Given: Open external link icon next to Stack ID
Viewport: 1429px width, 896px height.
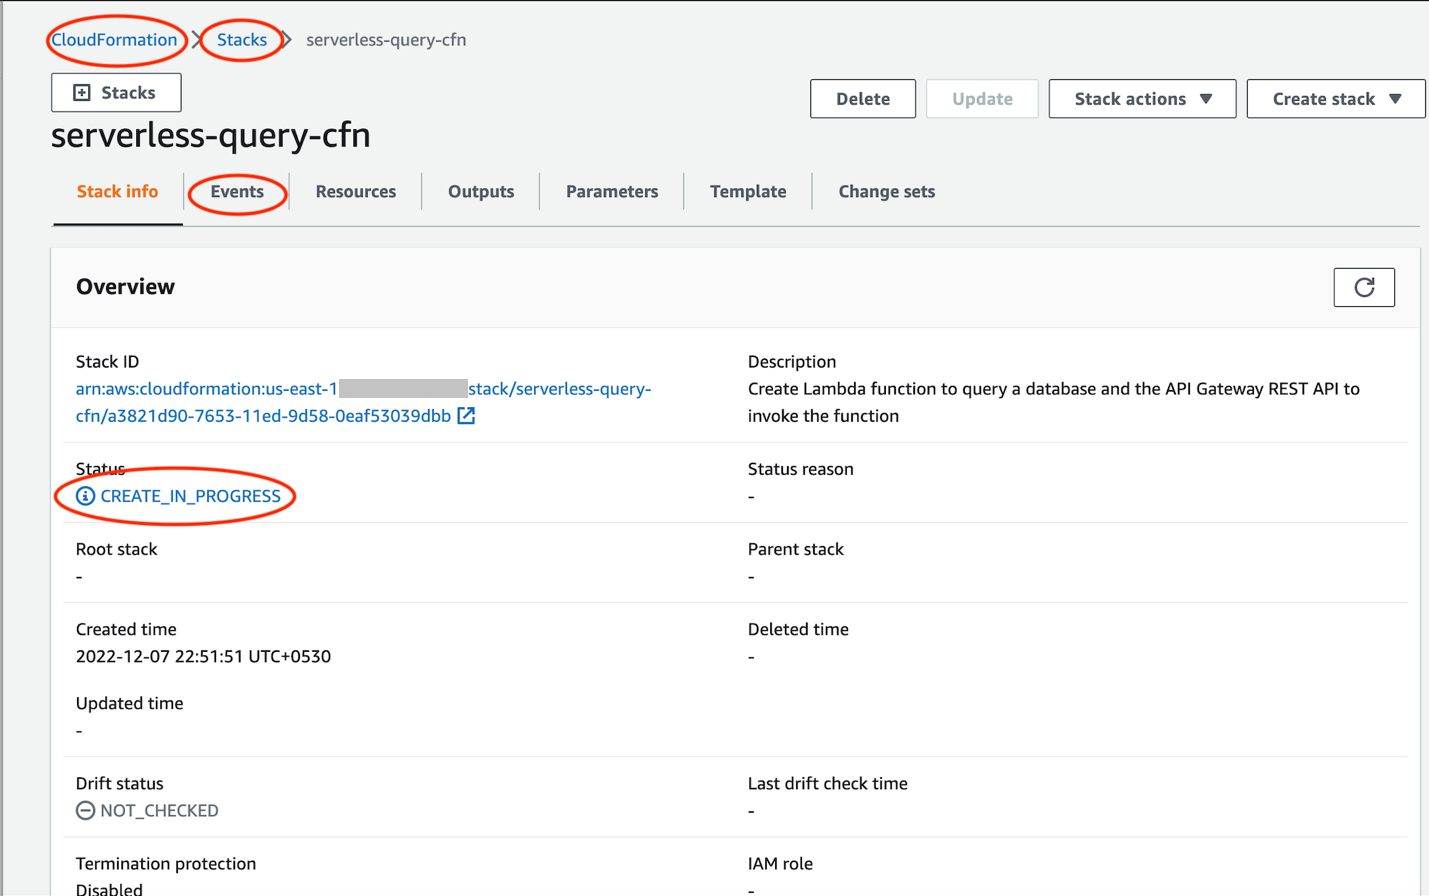Looking at the screenshot, I should click(466, 415).
